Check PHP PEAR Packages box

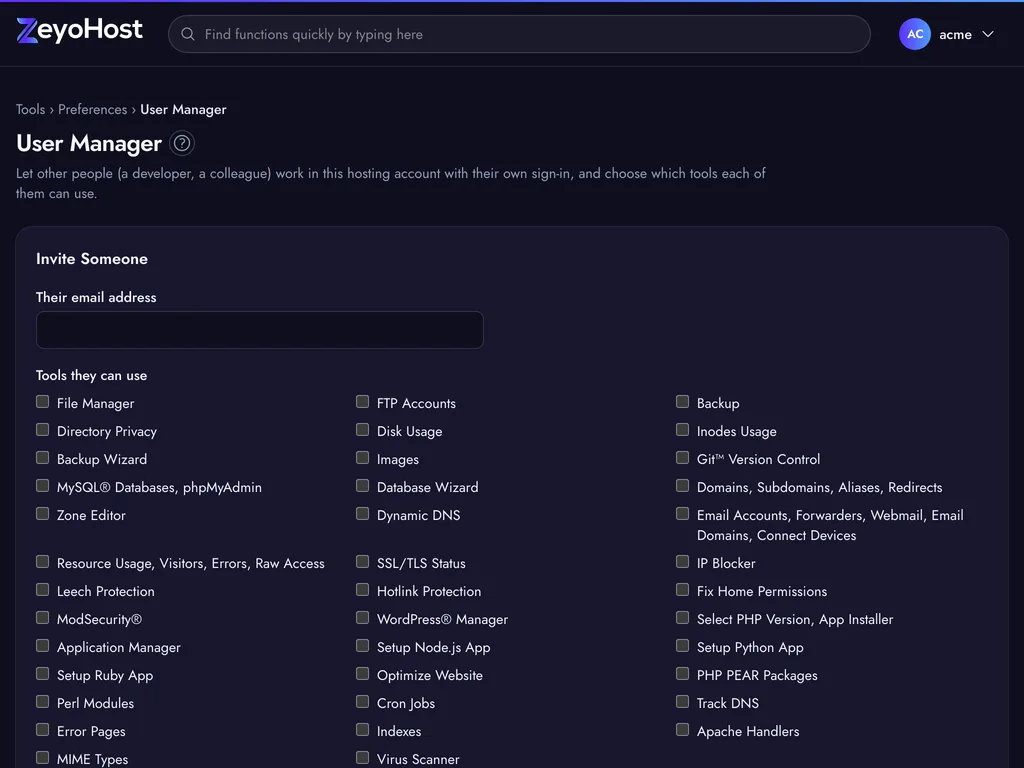coord(682,674)
